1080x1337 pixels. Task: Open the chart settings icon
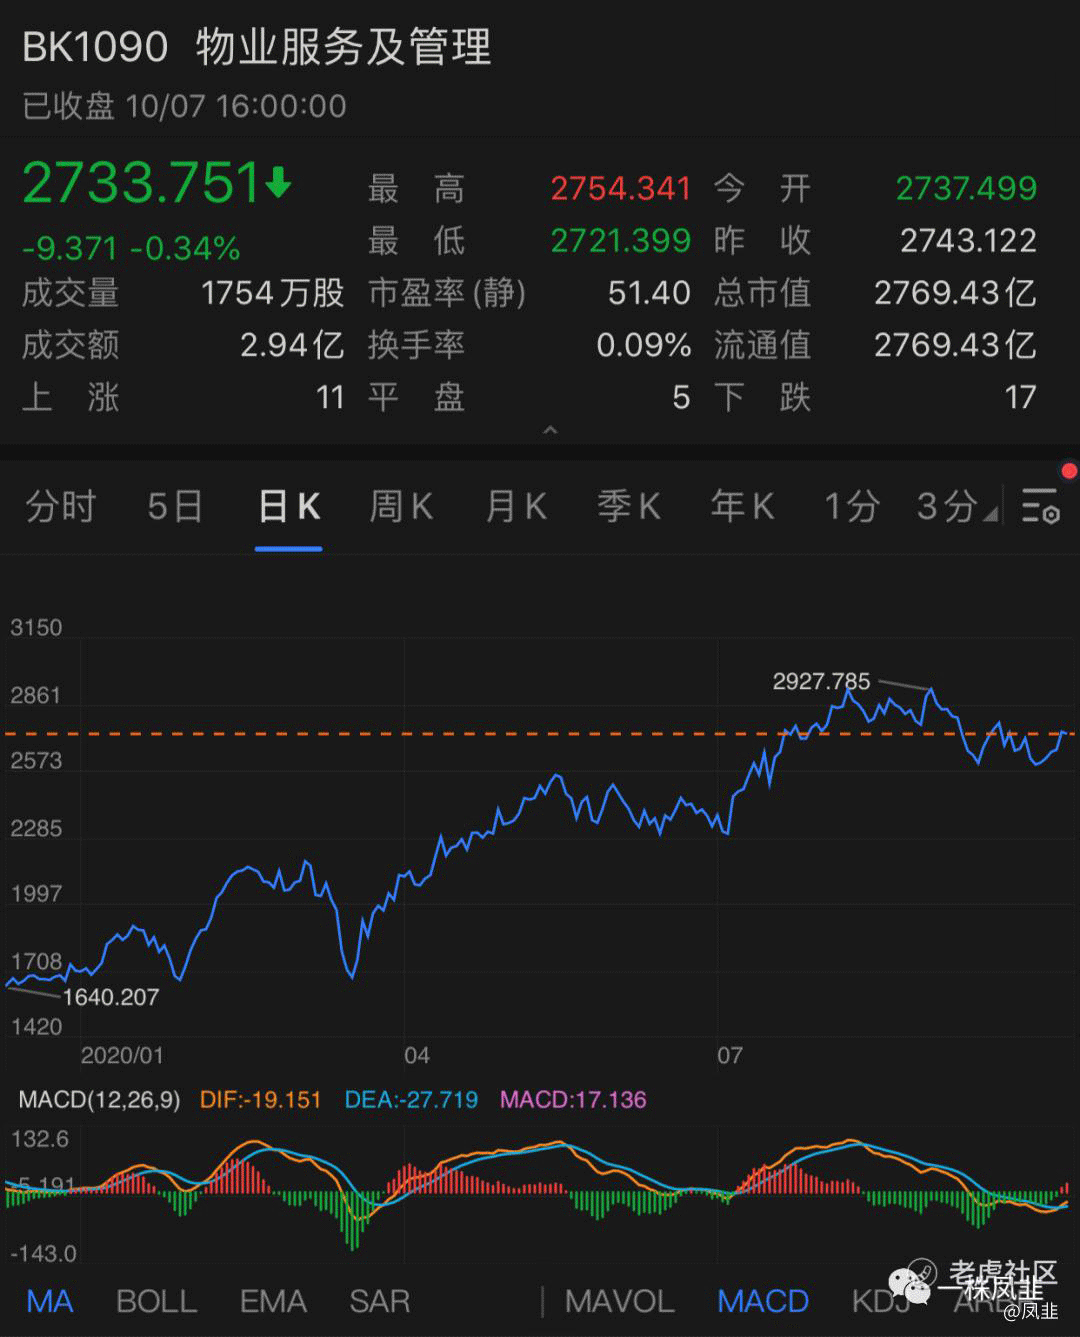[x=1040, y=507]
